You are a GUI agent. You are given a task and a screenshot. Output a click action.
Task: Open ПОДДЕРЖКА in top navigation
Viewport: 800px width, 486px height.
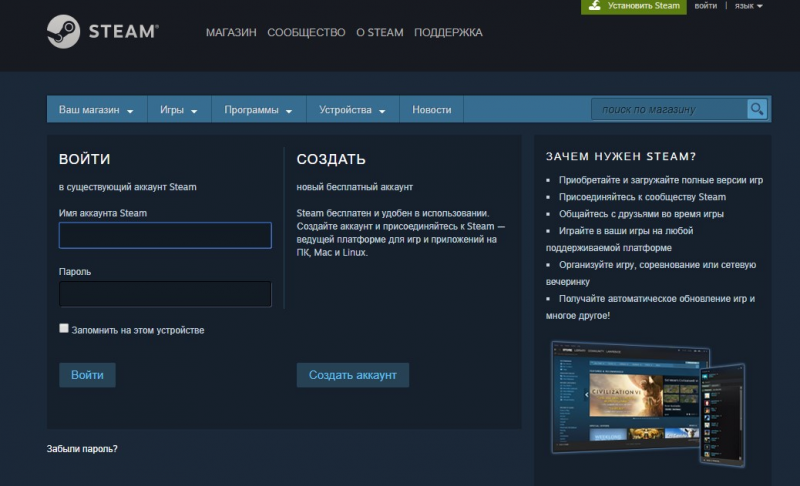coord(448,32)
